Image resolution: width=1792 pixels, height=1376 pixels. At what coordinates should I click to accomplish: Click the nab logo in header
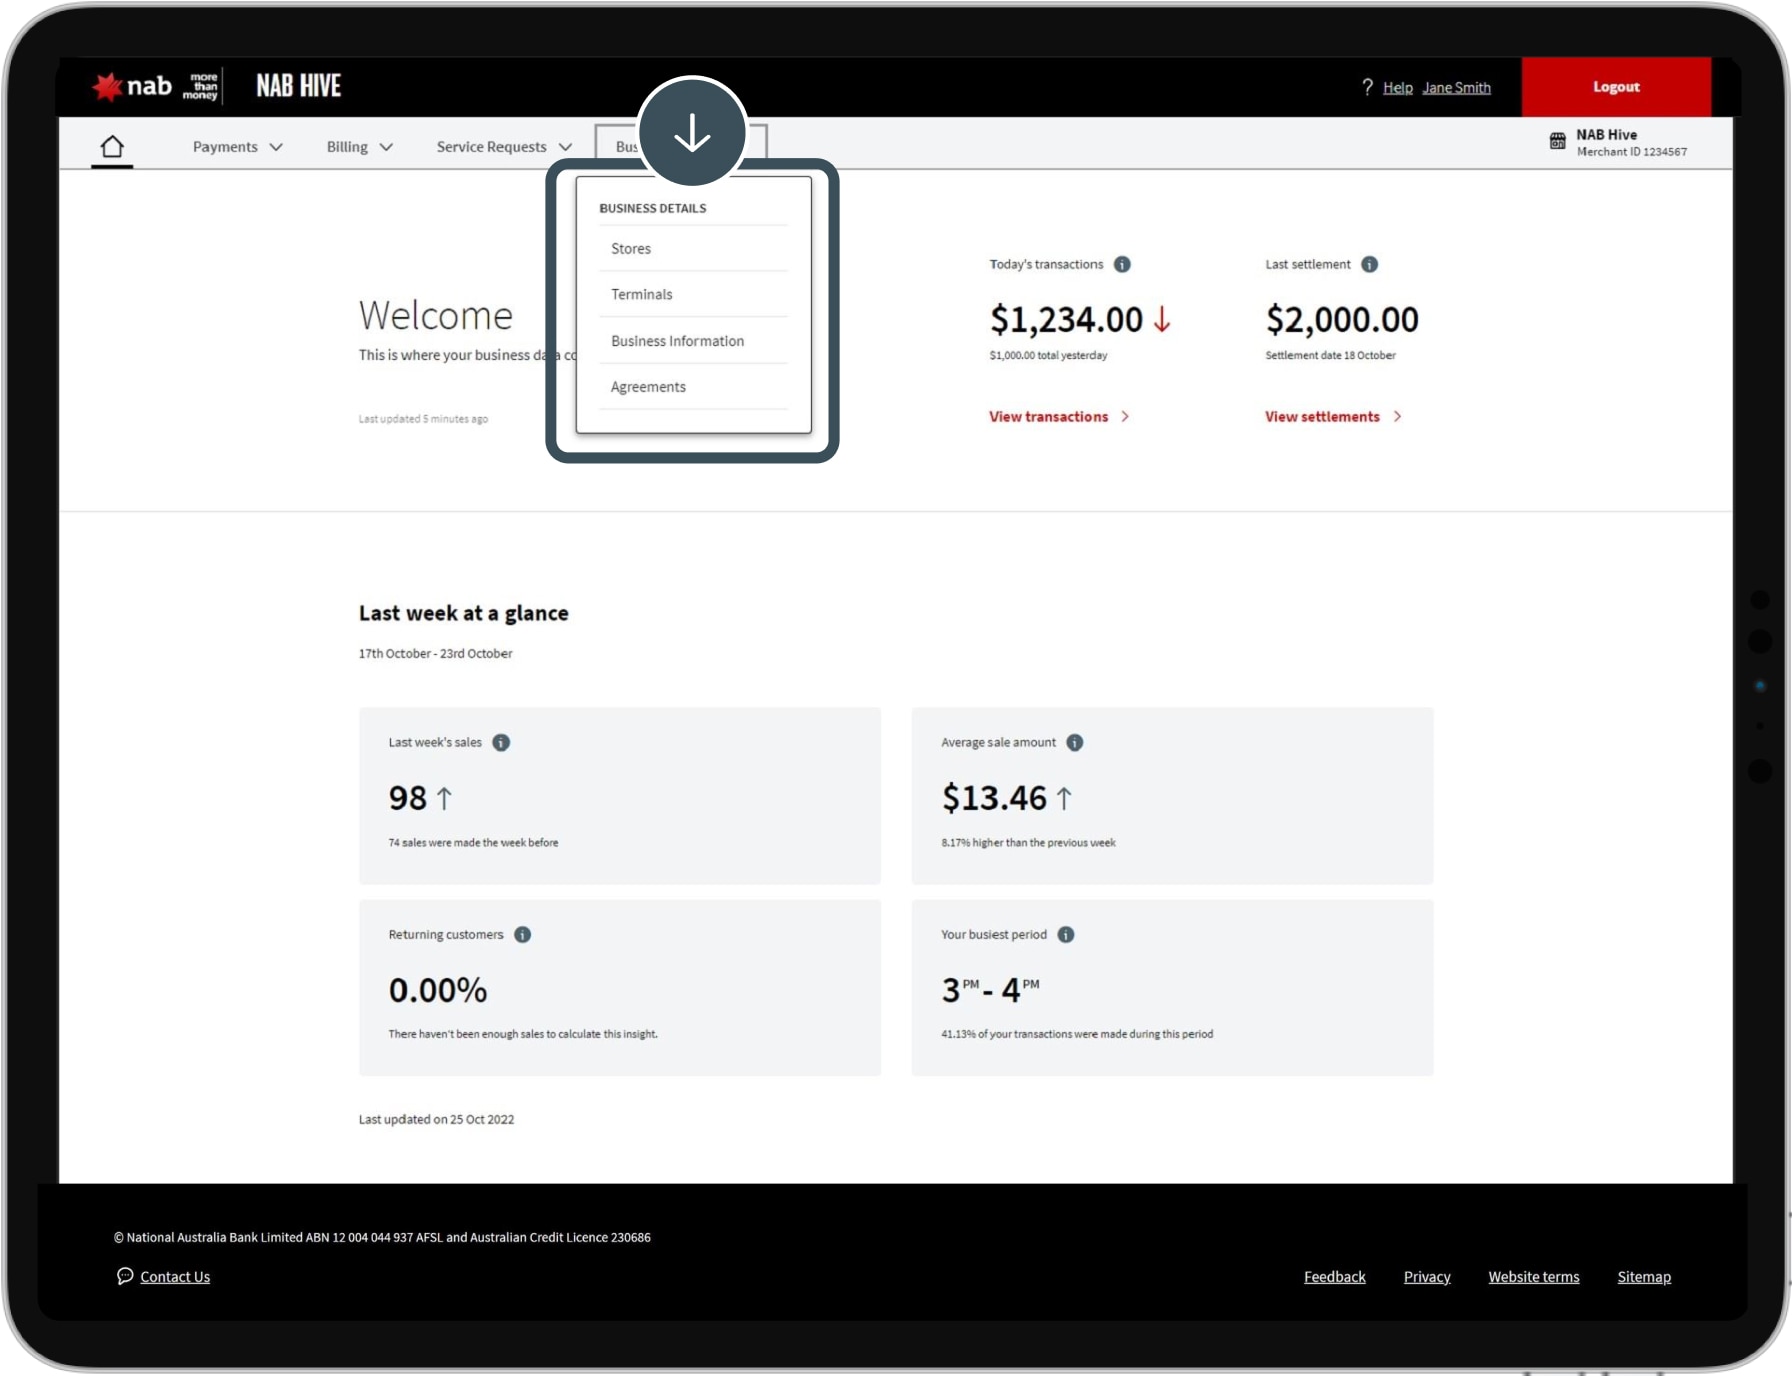(x=134, y=87)
